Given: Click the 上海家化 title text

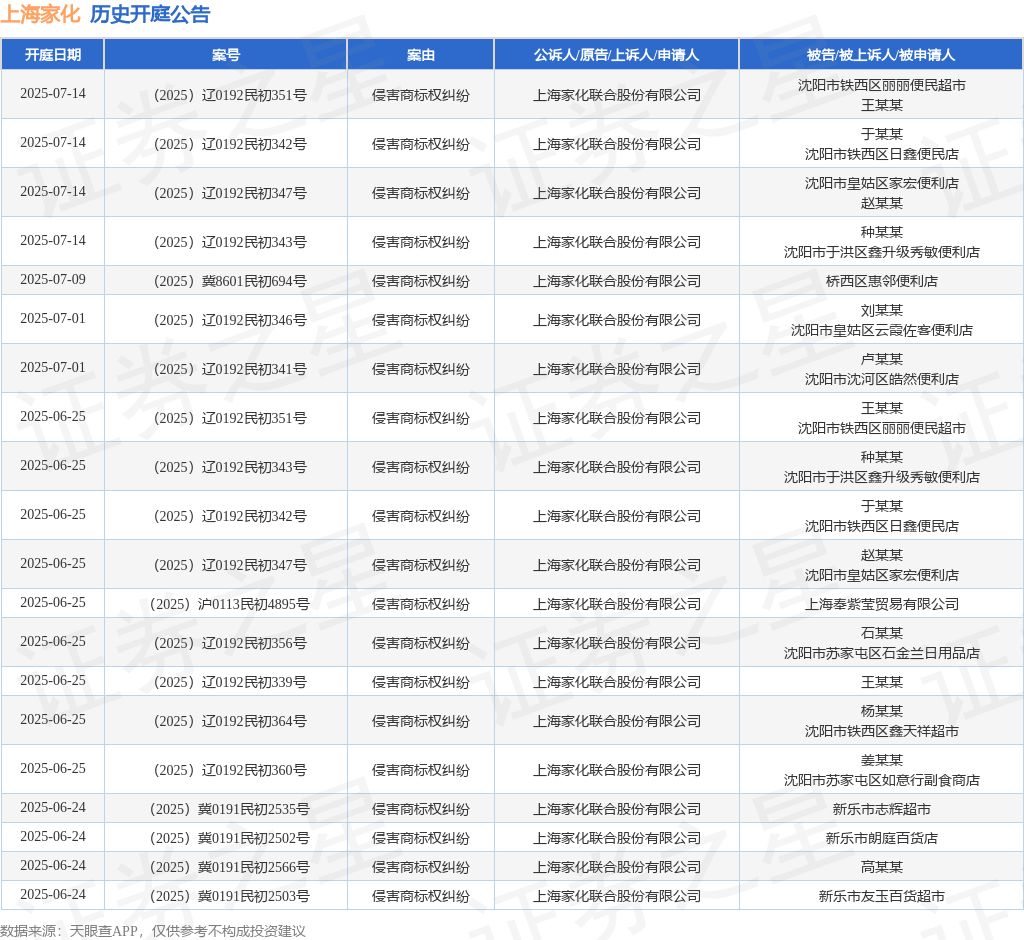Looking at the screenshot, I should tap(40, 14).
